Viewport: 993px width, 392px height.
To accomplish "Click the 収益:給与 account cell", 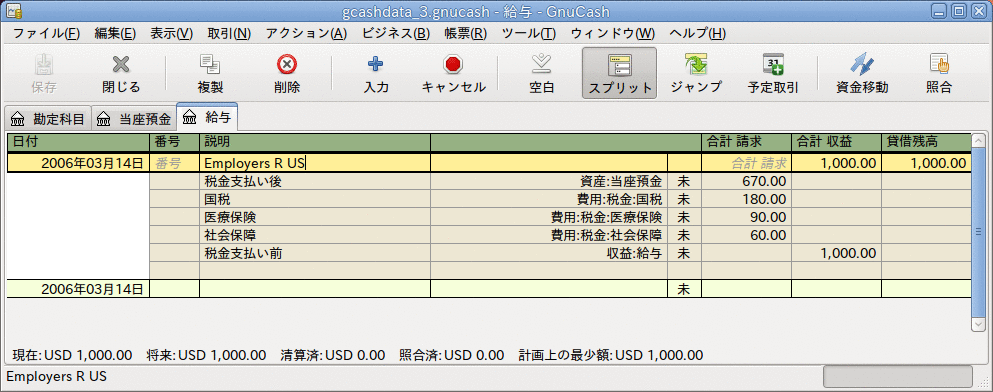I will coord(548,253).
